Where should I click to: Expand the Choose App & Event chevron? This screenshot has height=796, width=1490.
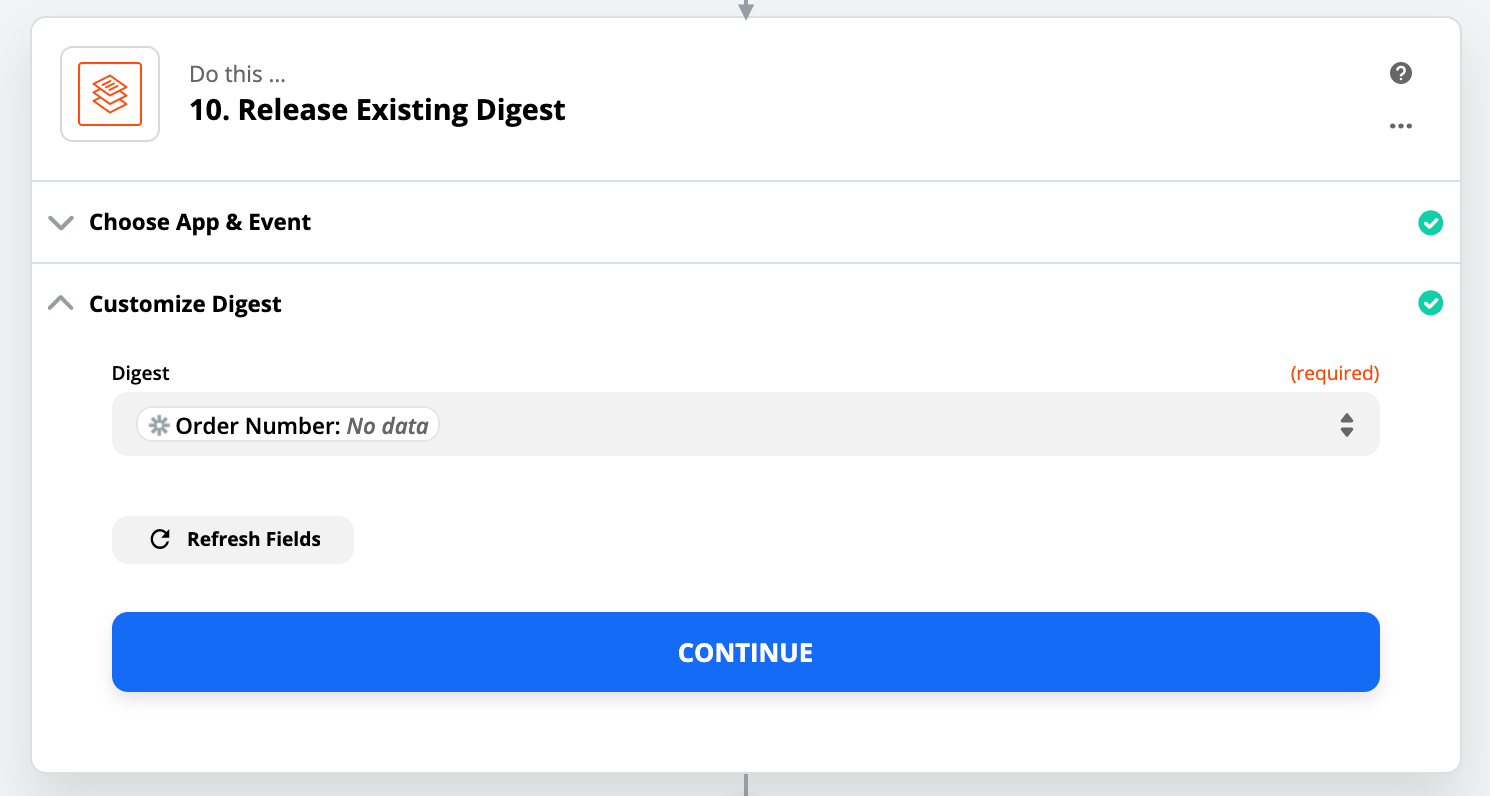[61, 222]
